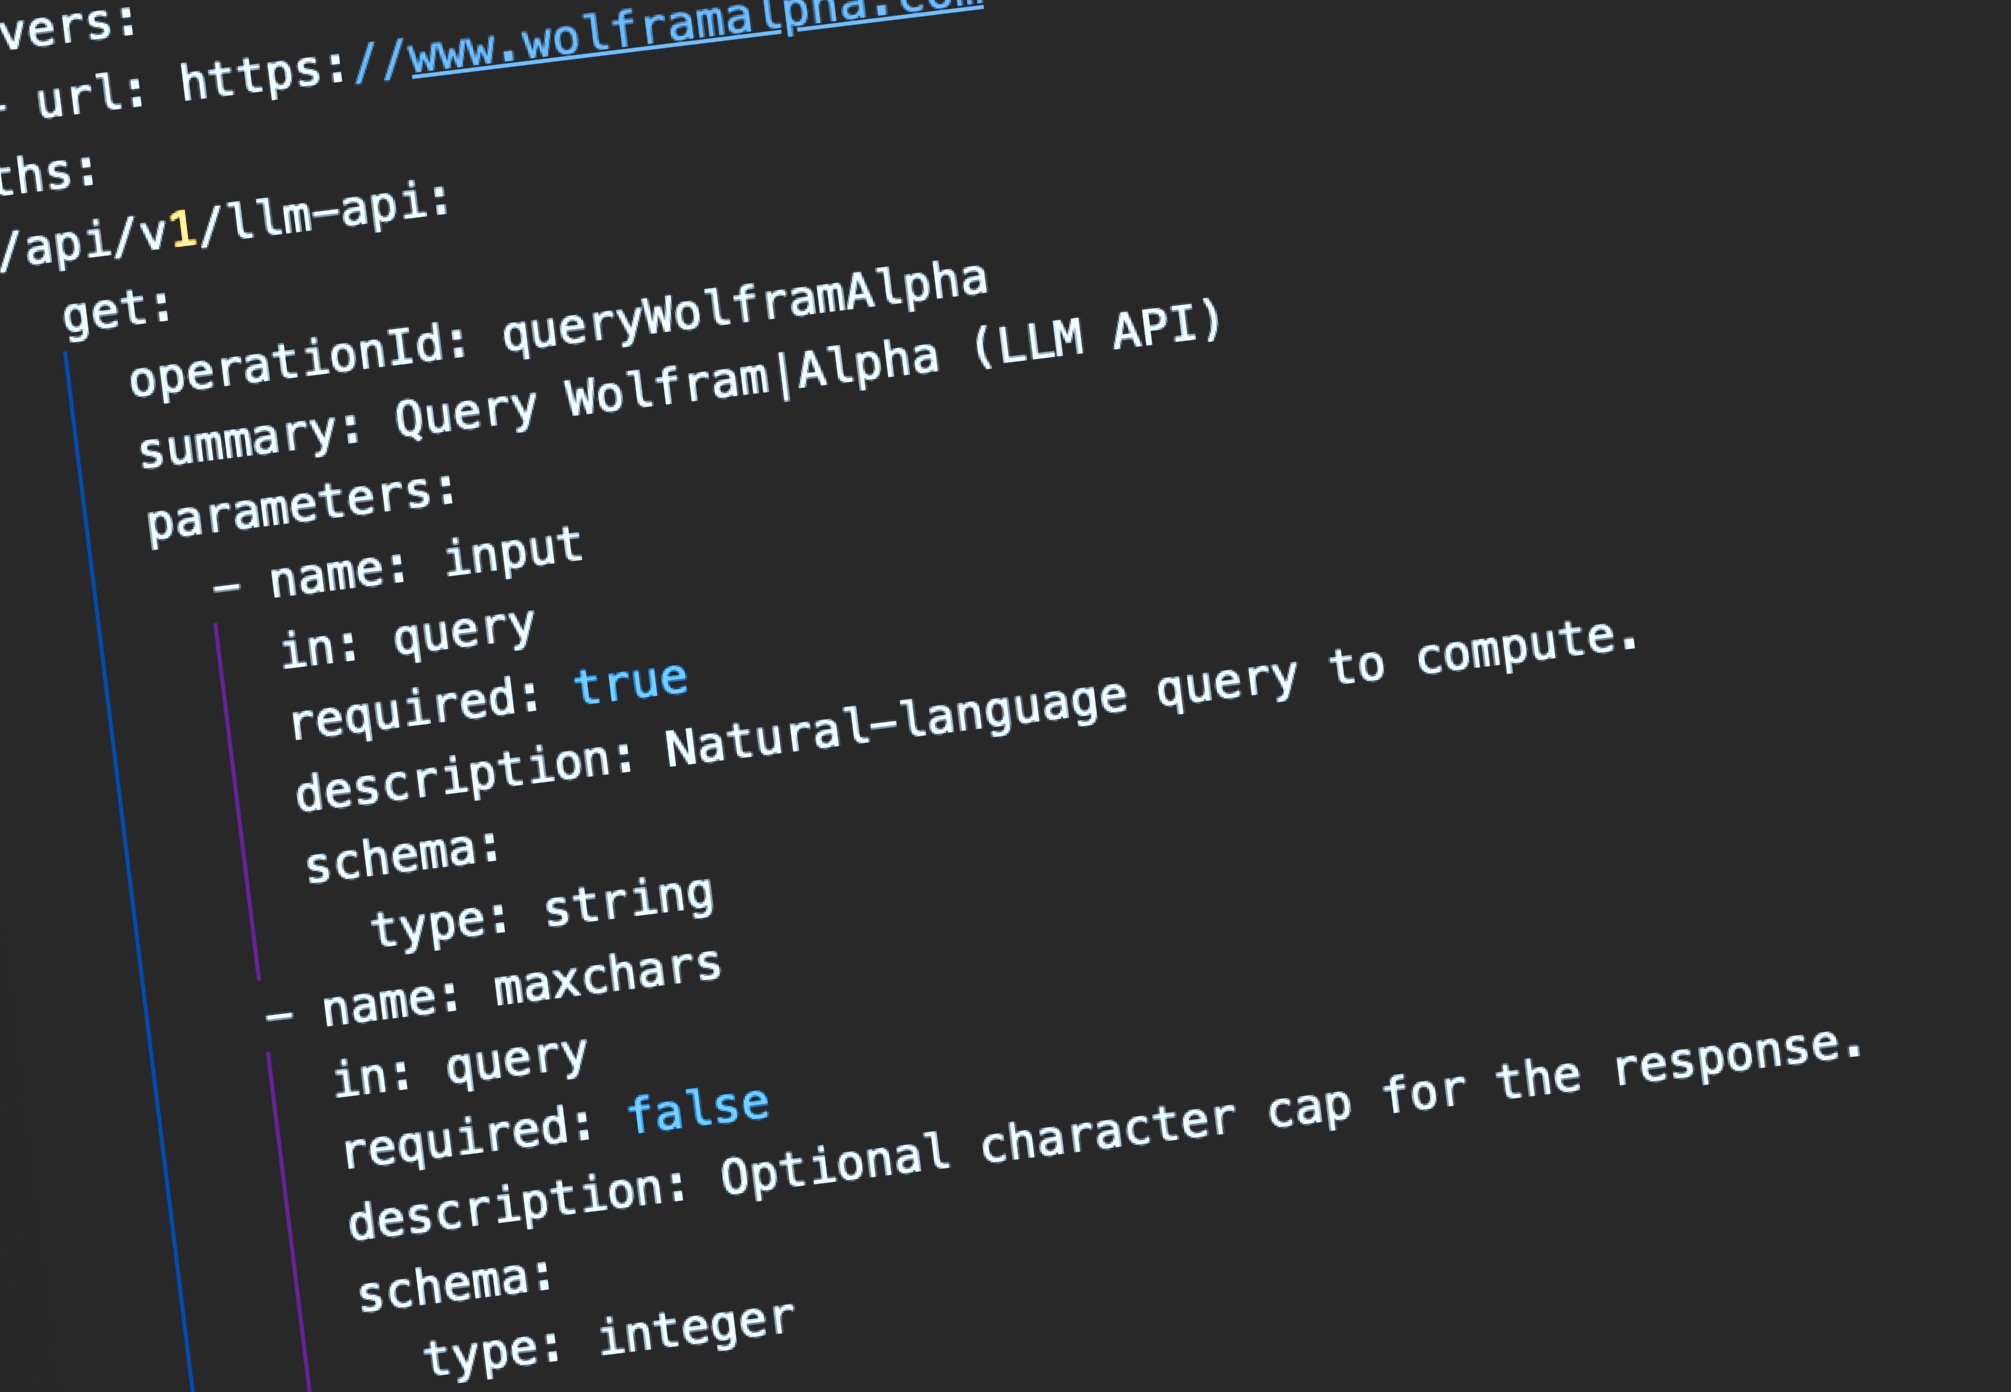Click the string type value

629,902
